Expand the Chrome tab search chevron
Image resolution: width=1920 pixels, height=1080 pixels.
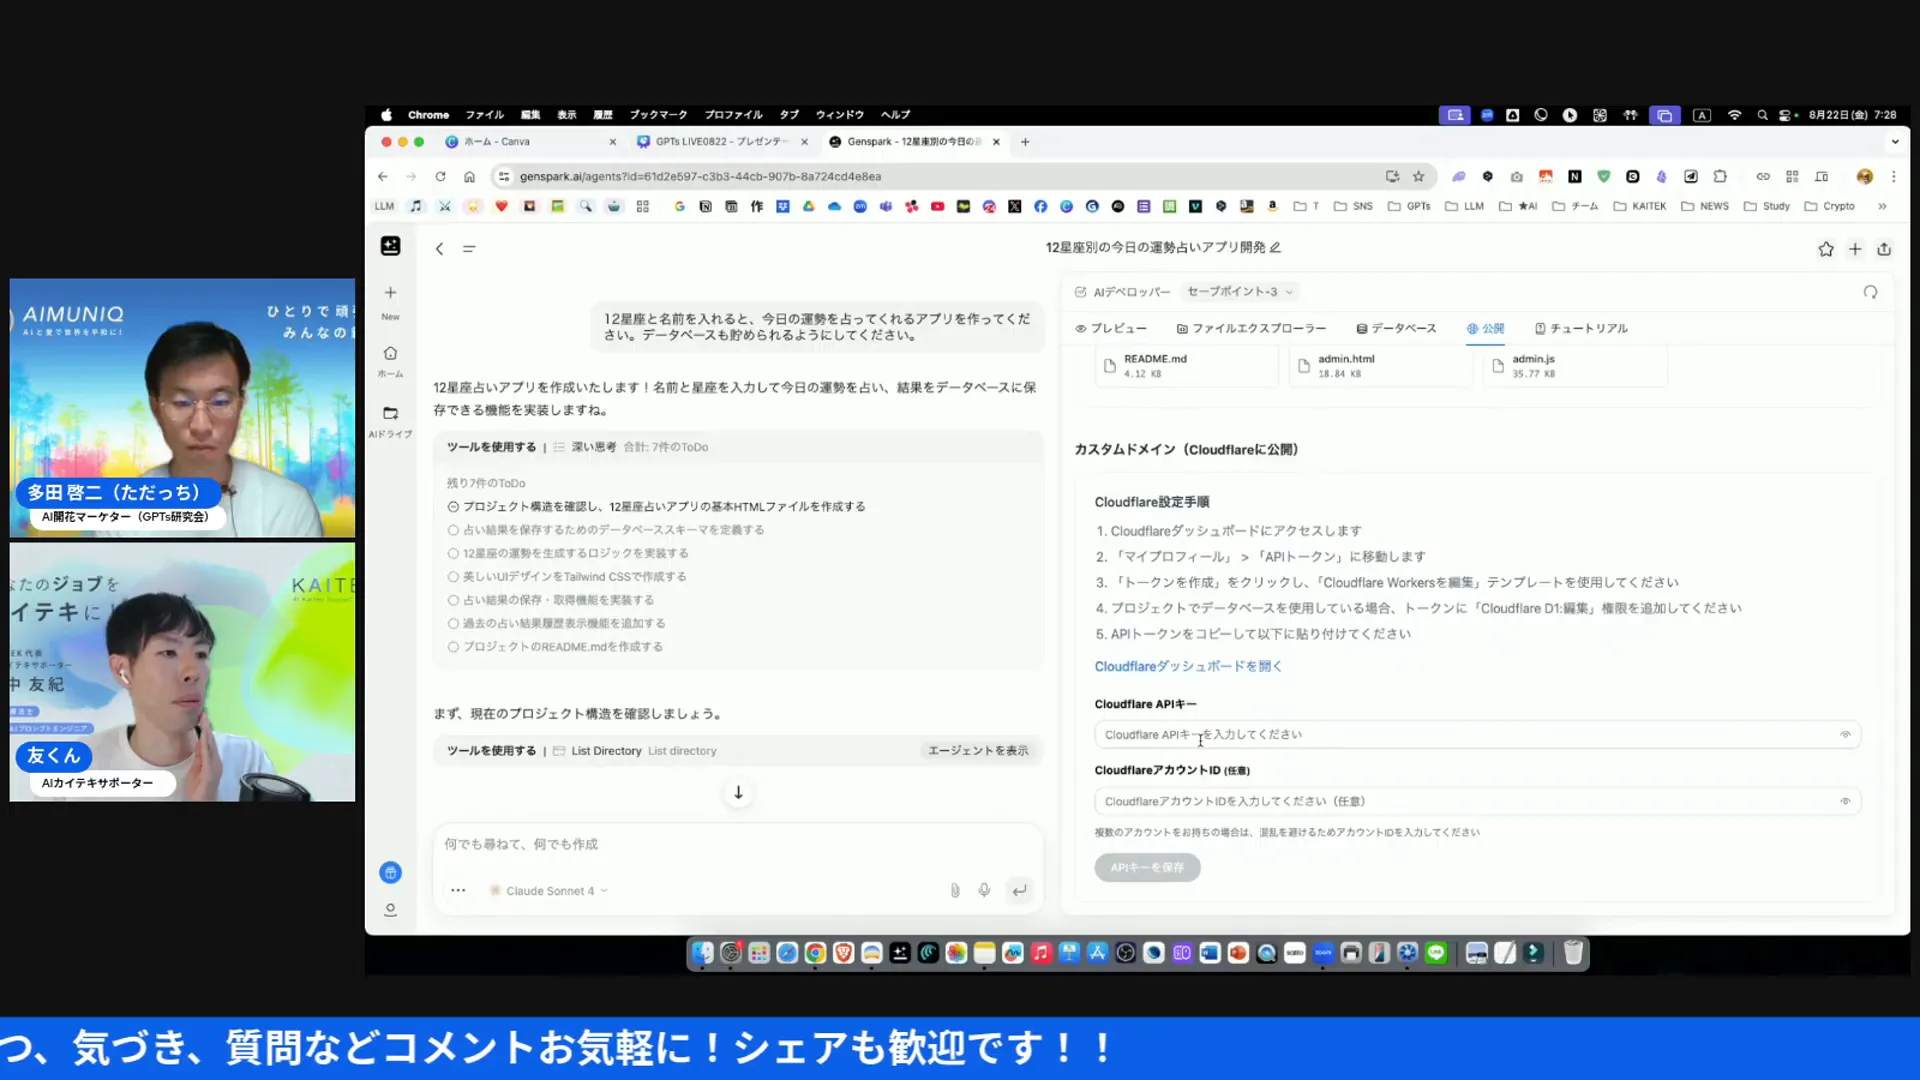(1894, 142)
